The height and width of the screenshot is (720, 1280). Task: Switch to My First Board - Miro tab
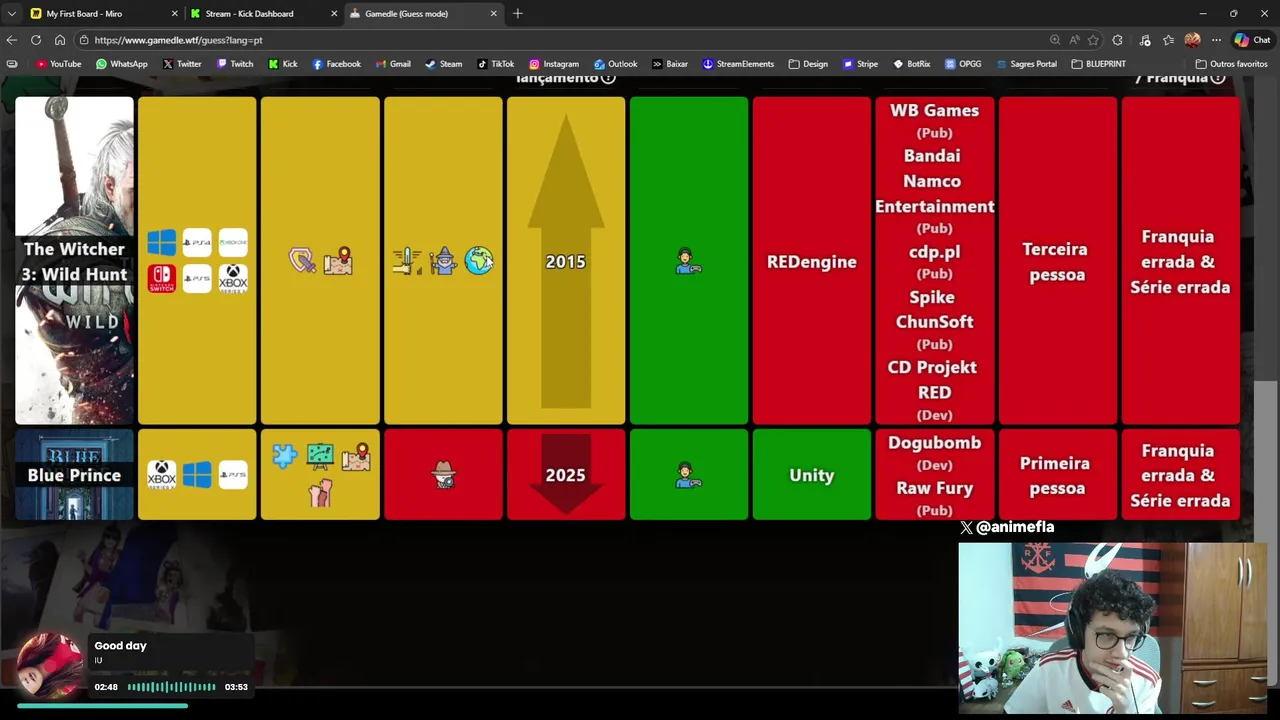click(102, 14)
